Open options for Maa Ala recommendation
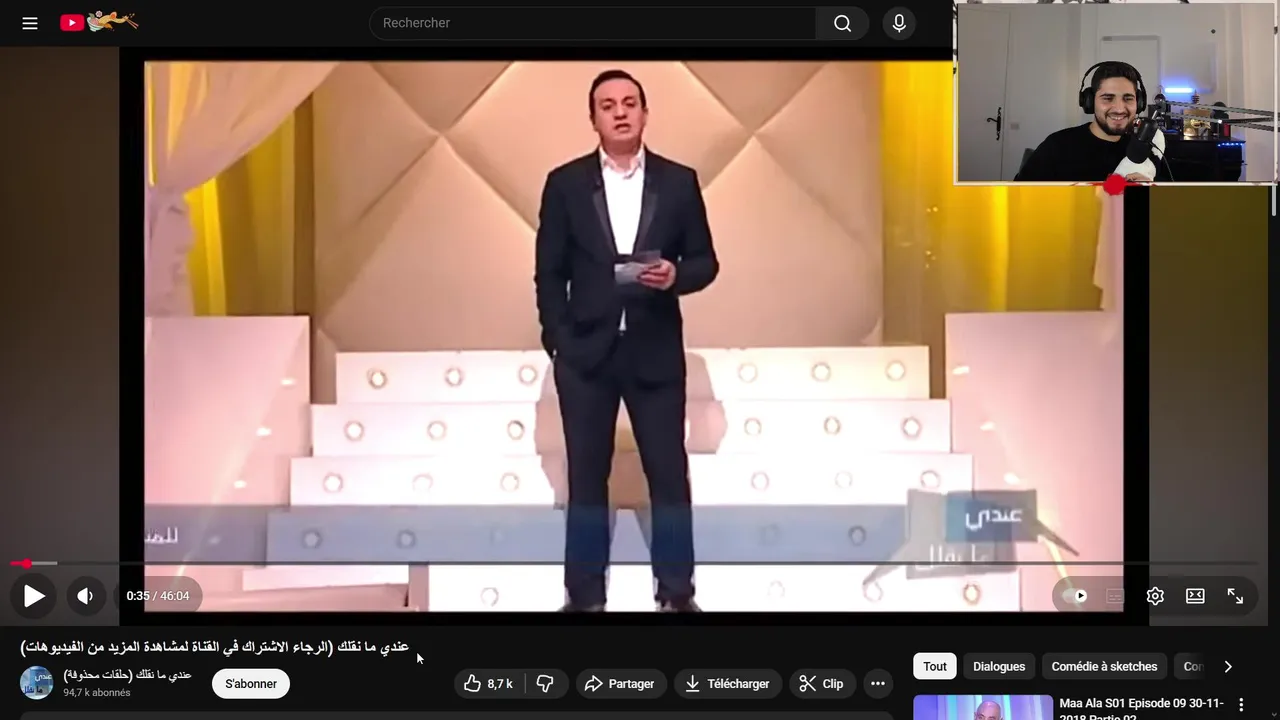 (x=1241, y=706)
